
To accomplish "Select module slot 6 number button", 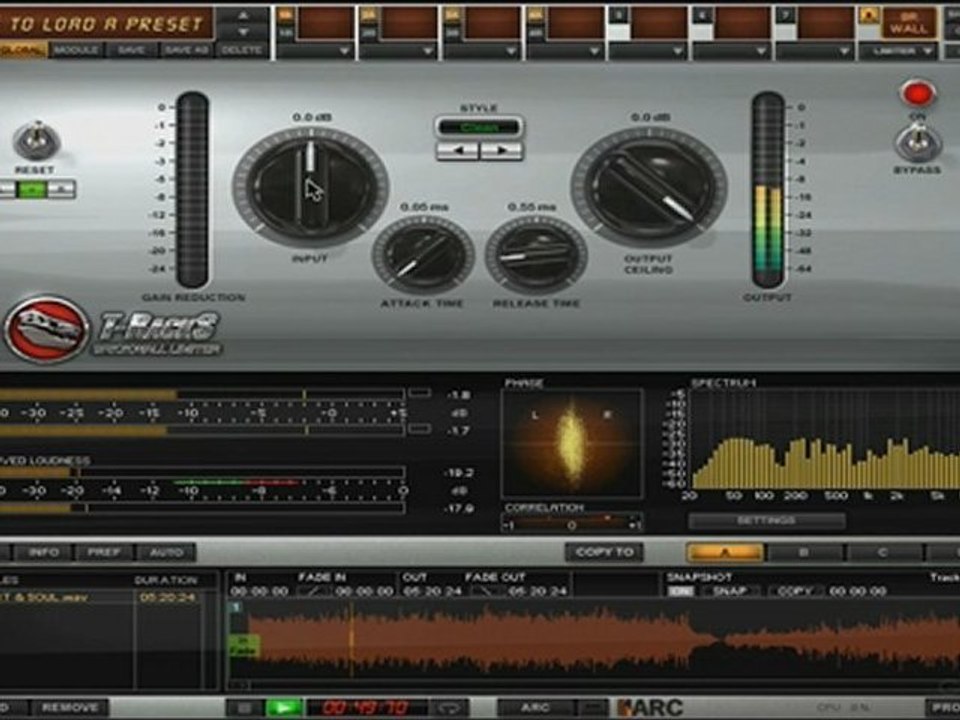I will tap(702, 15).
